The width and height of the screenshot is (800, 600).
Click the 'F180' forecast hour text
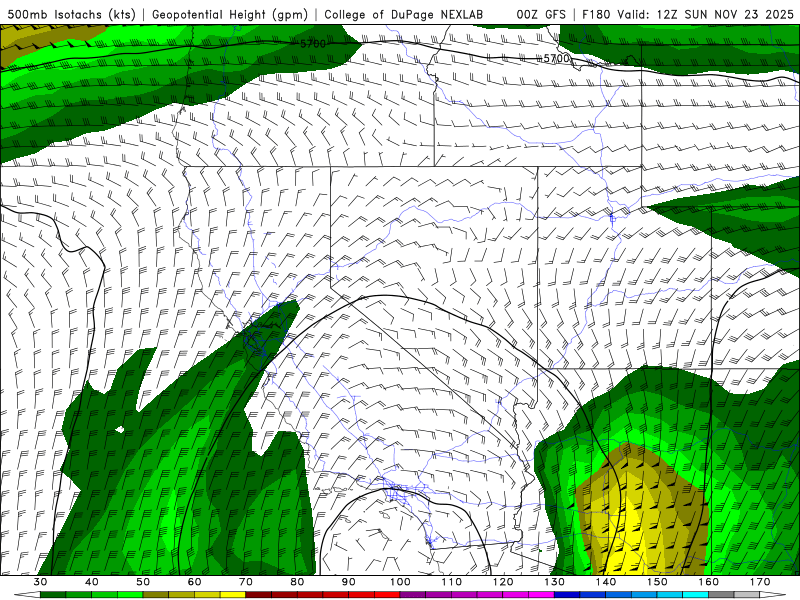click(596, 14)
